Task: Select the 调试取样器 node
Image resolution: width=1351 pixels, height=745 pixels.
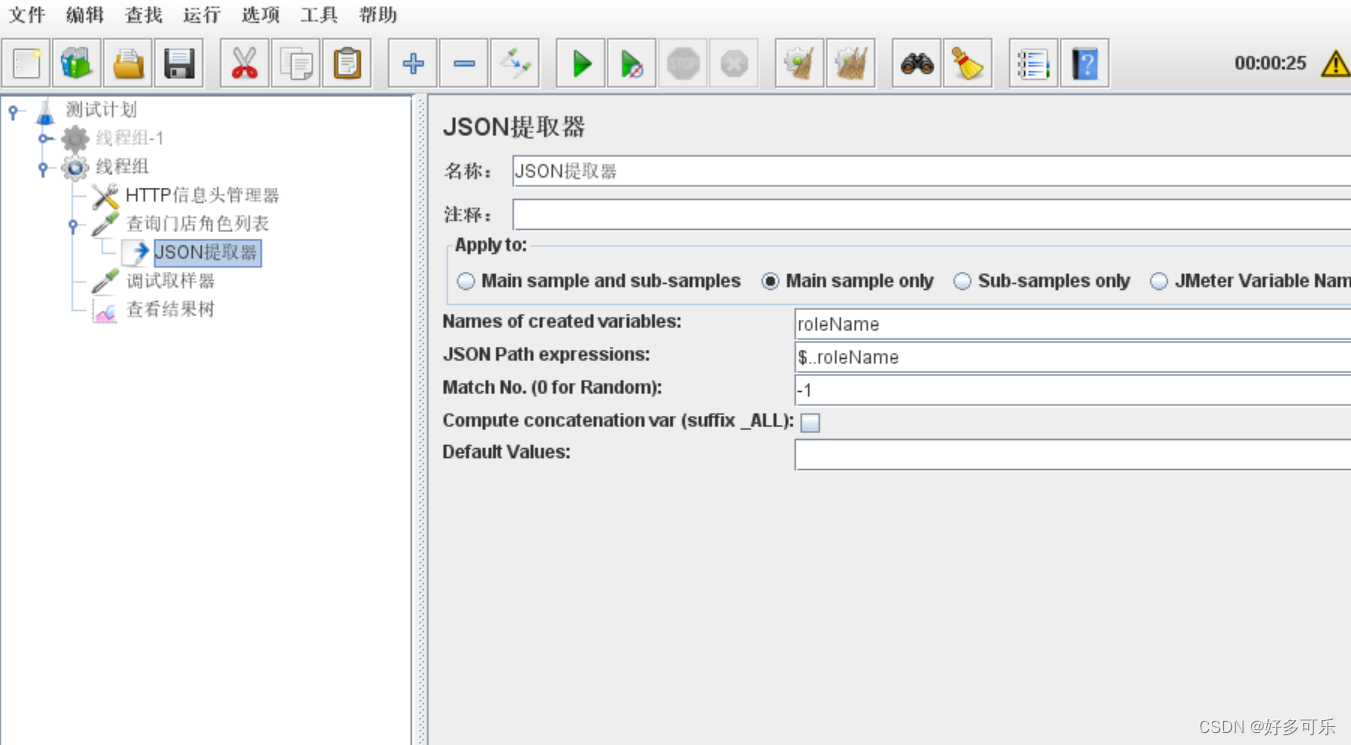Action: [170, 281]
